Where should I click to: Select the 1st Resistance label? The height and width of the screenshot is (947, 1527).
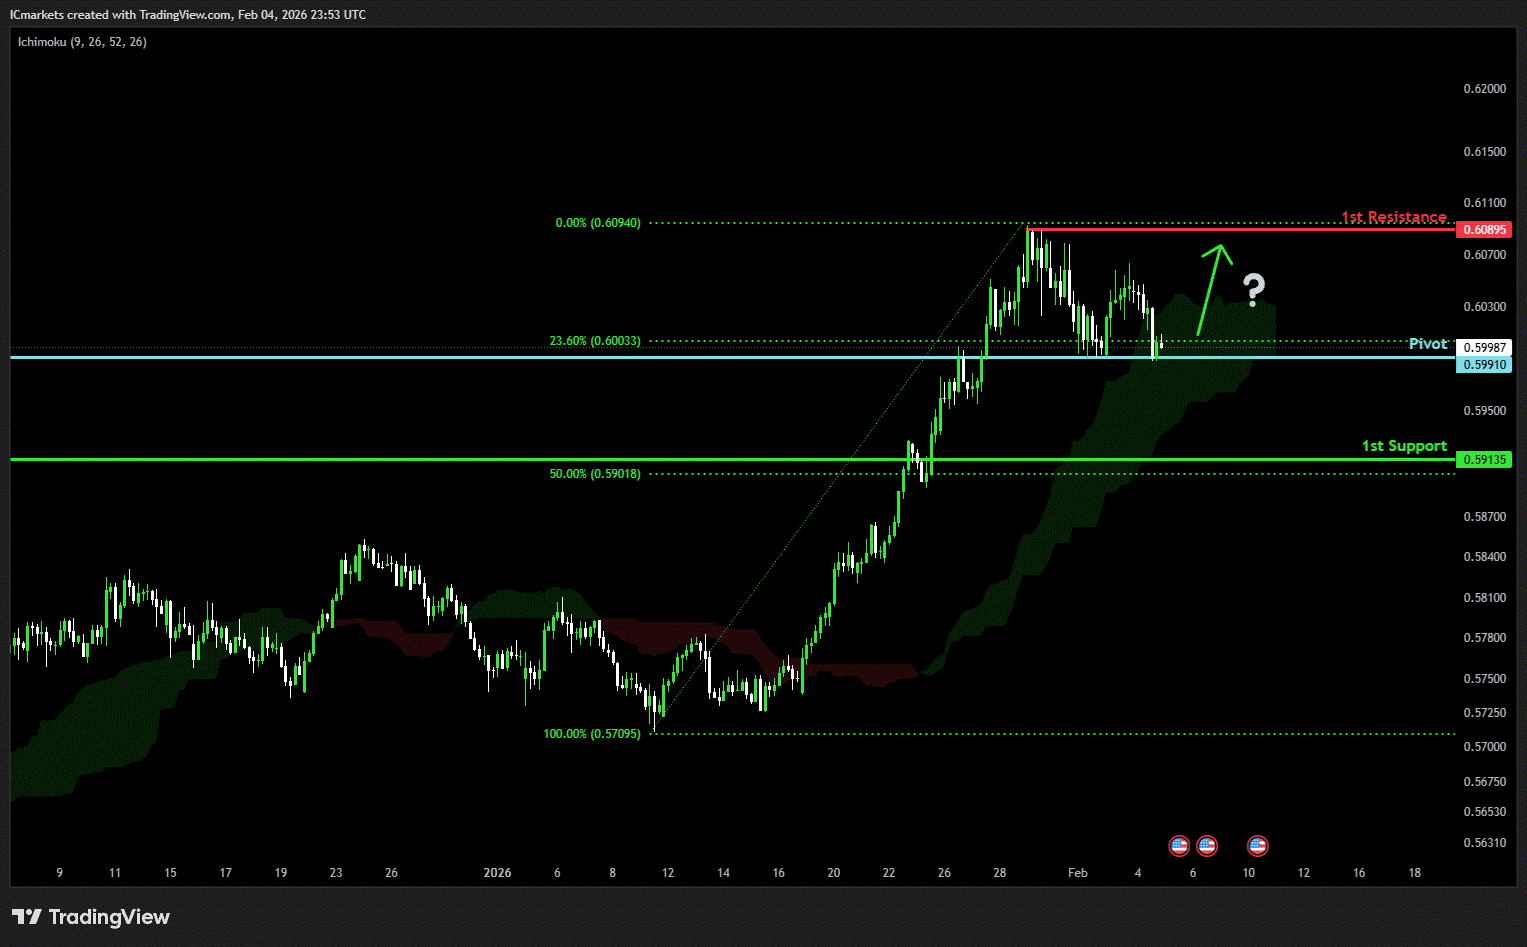tap(1393, 217)
